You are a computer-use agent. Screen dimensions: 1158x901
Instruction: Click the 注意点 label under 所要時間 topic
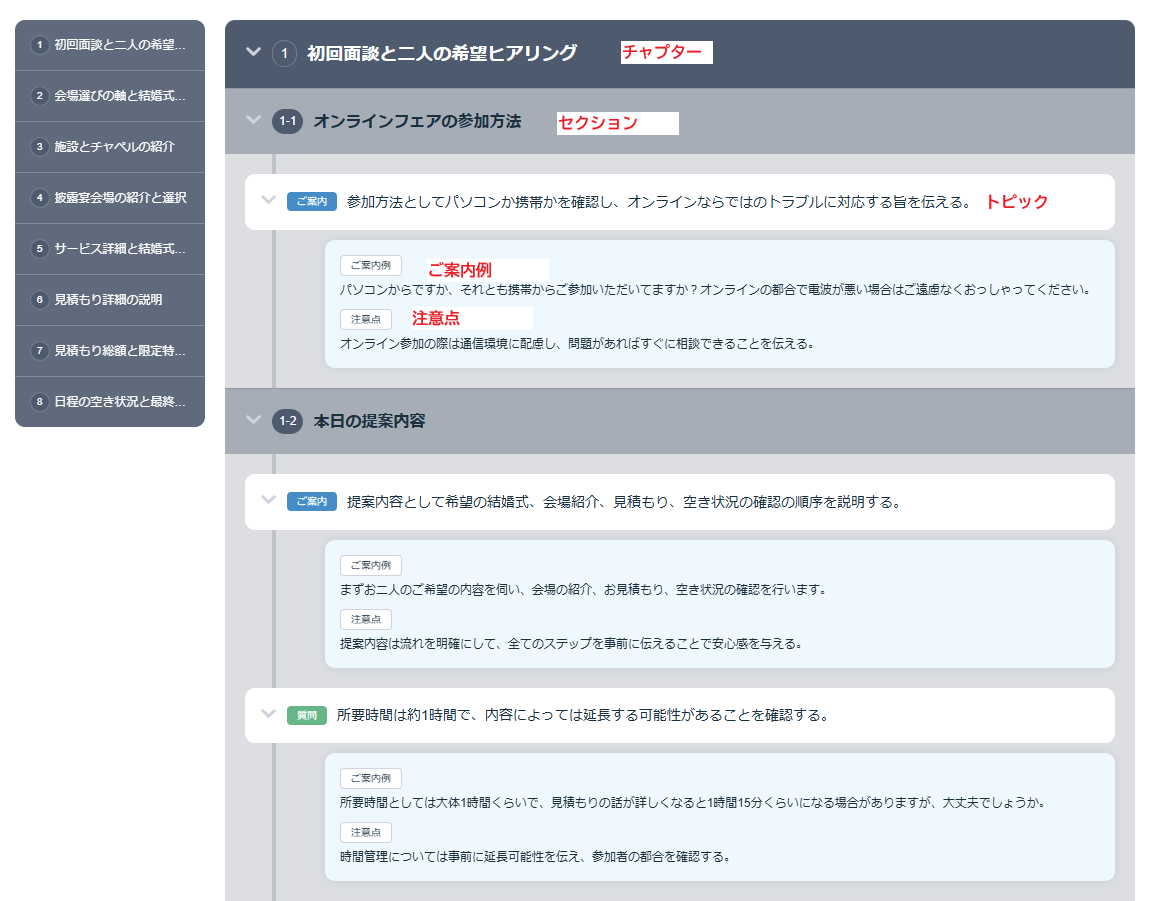click(x=366, y=832)
